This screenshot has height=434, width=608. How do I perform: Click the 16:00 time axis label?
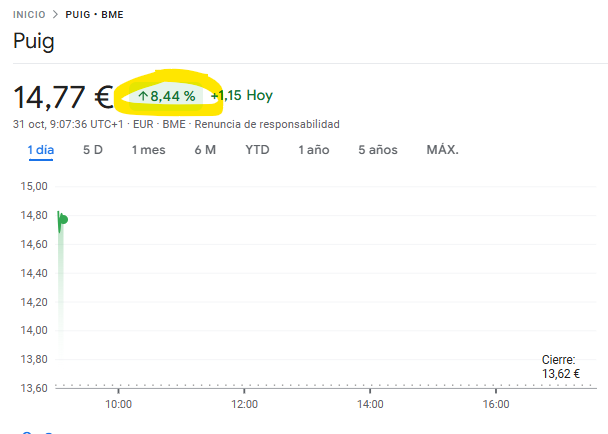[496, 404]
